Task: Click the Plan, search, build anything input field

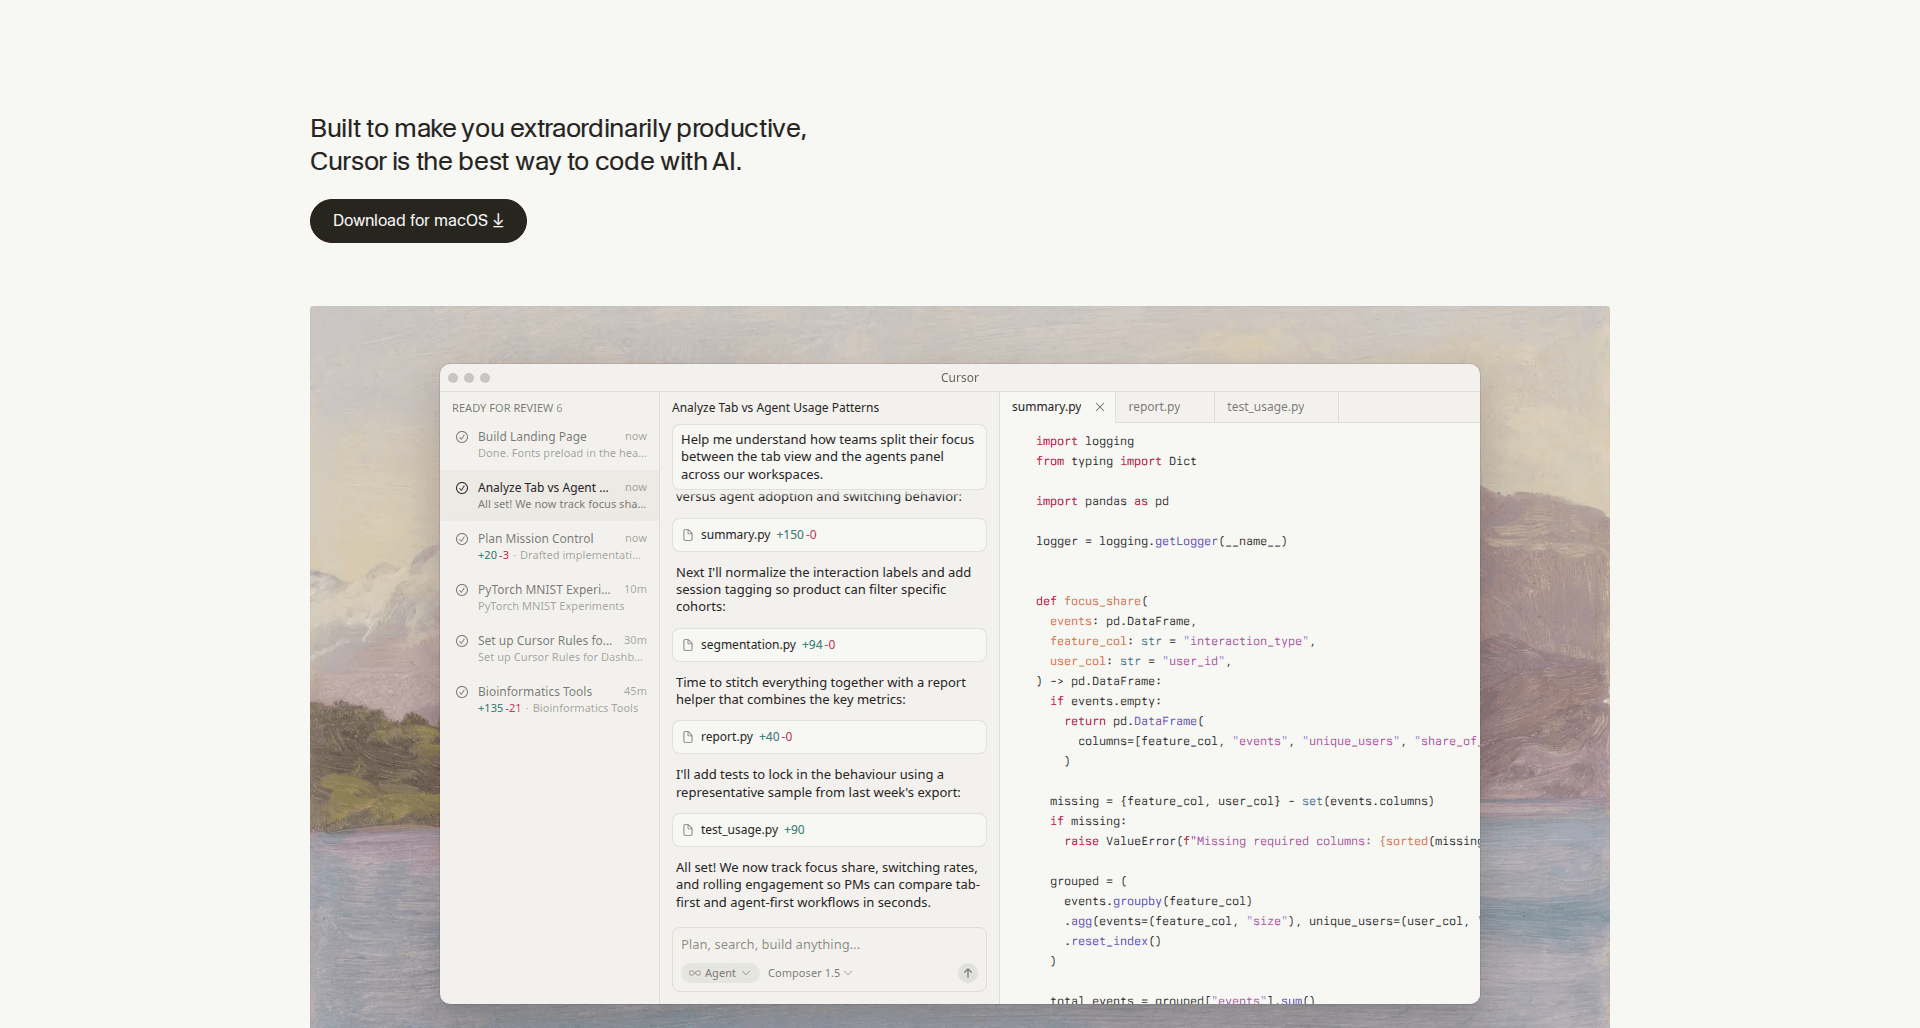Action: 828,944
